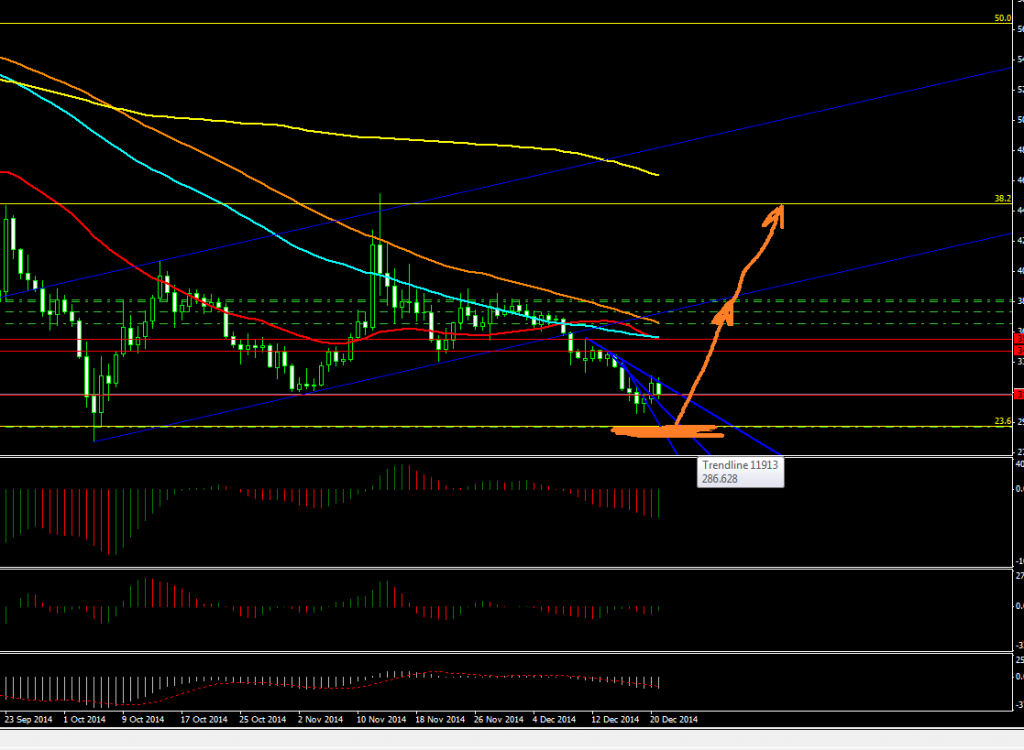The image size is (1024, 750).
Task: Click the 23 Sep 2014 date label
Action: tap(28, 719)
